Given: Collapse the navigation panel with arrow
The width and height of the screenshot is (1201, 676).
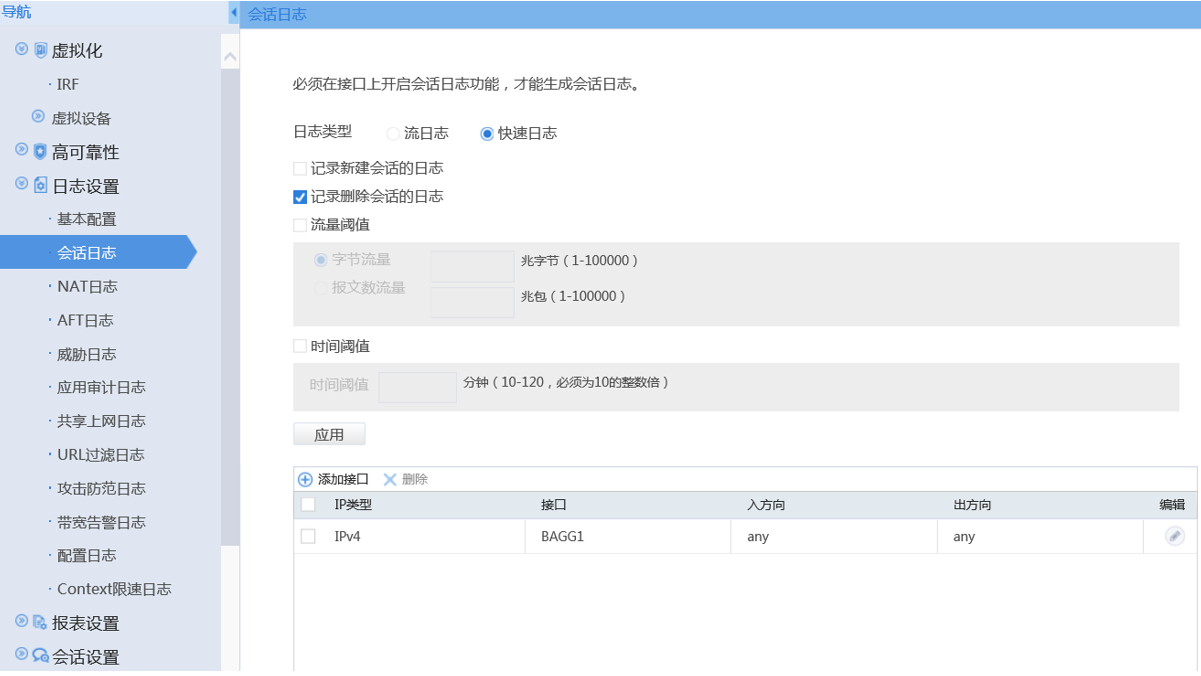Looking at the screenshot, I should click(234, 13).
